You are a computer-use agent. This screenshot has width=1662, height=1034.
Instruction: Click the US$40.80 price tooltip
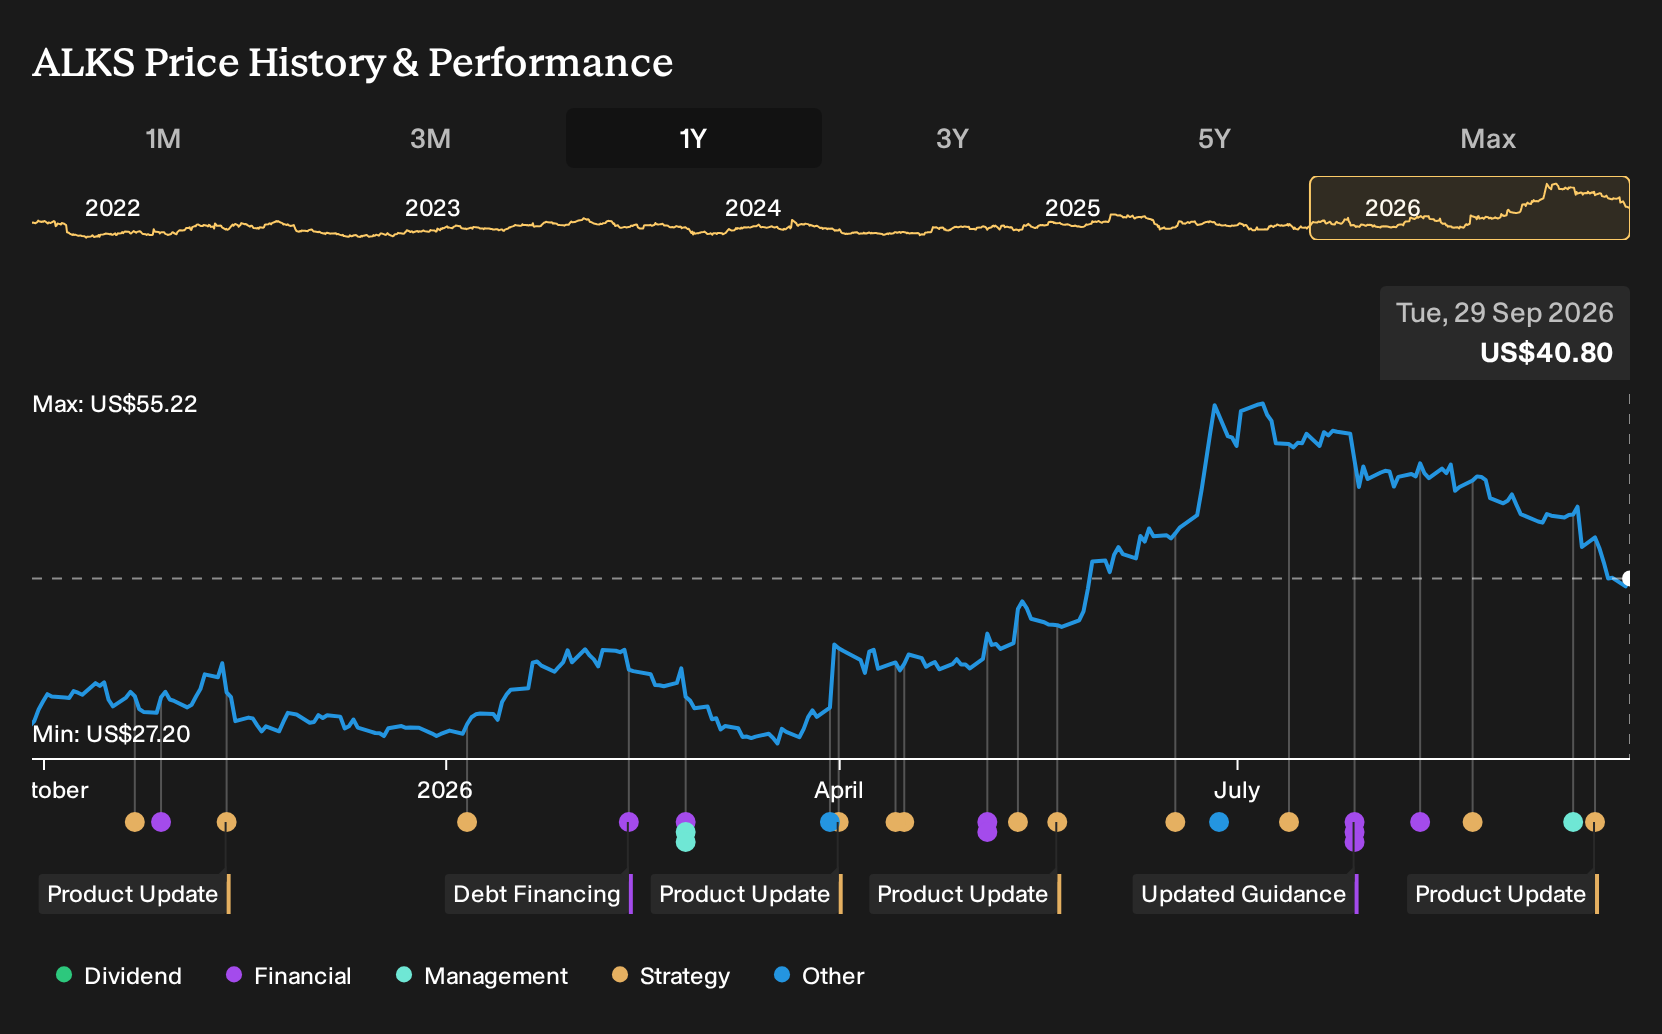coord(1505,333)
